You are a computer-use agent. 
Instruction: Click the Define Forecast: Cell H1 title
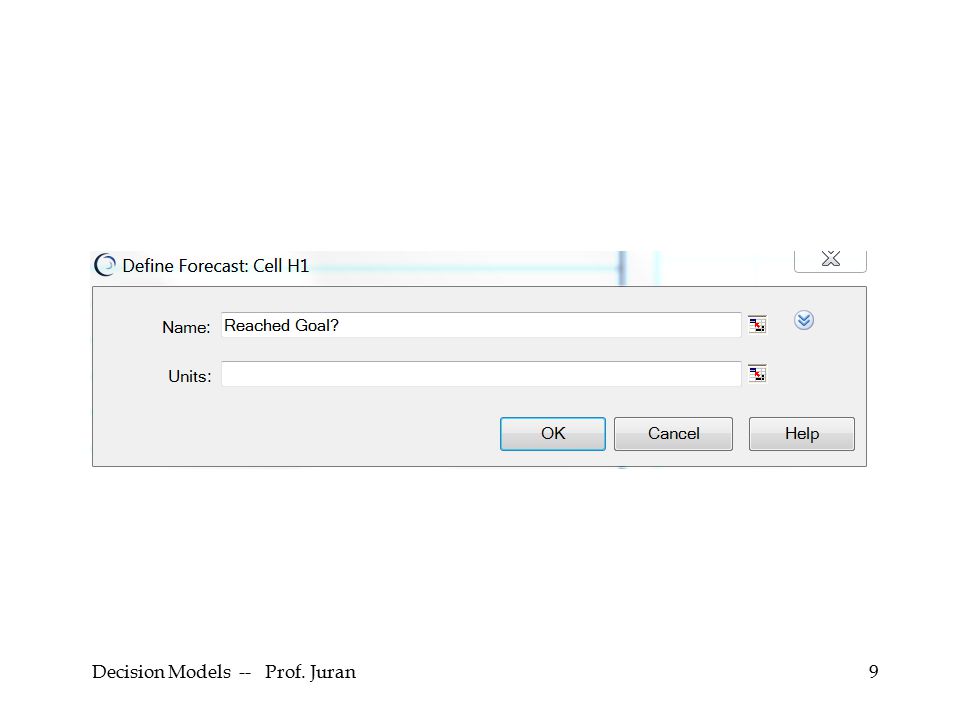216,266
